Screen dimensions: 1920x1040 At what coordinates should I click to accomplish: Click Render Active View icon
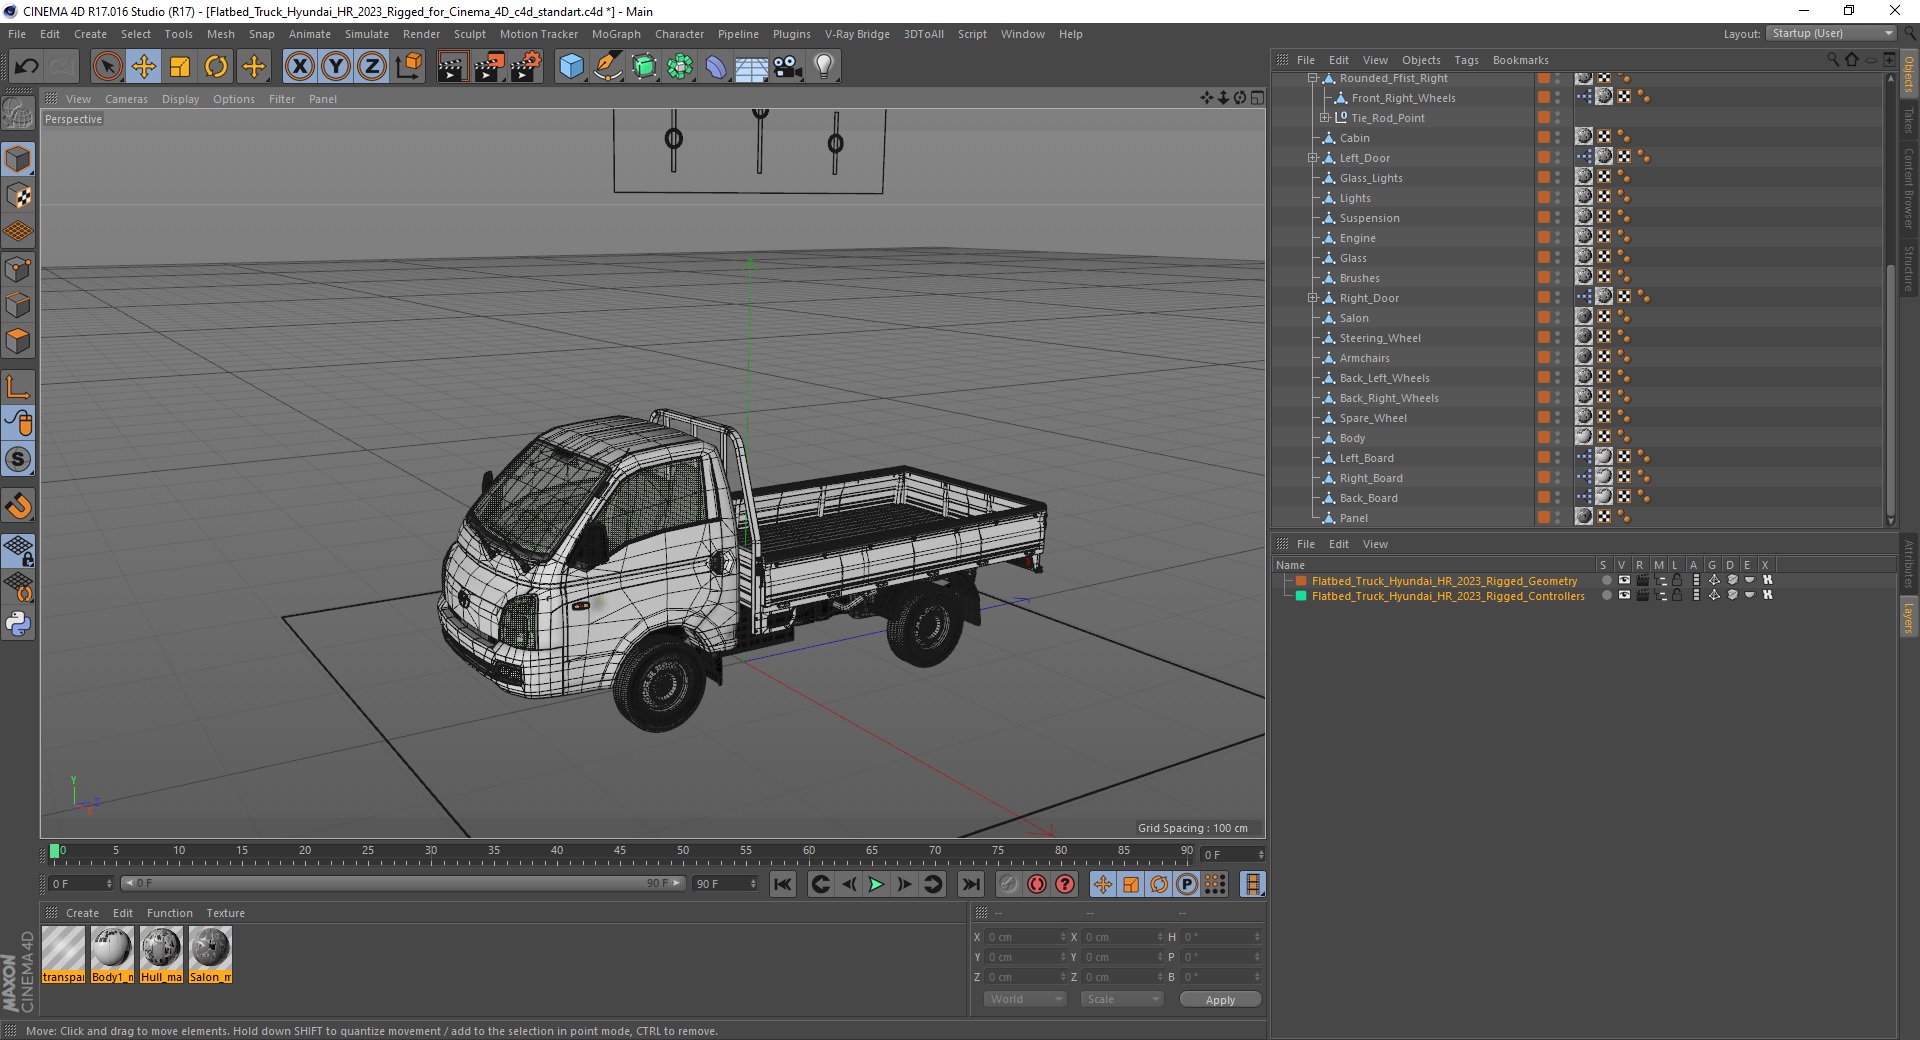coord(452,67)
